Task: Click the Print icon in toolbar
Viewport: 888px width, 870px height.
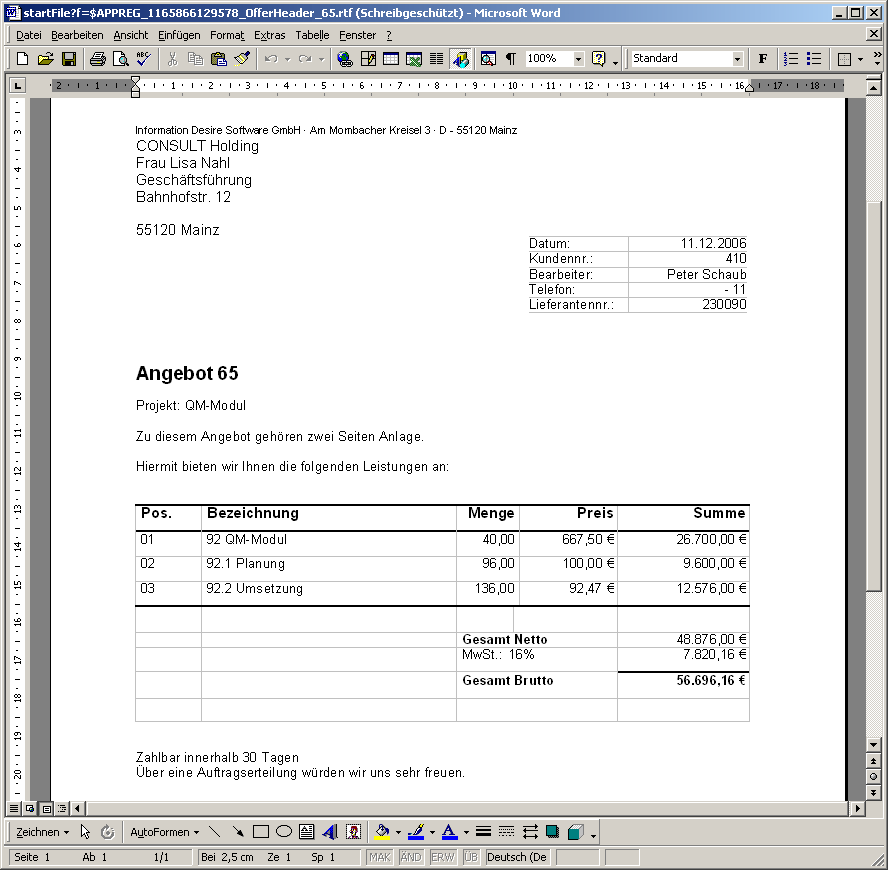Action: (98, 59)
